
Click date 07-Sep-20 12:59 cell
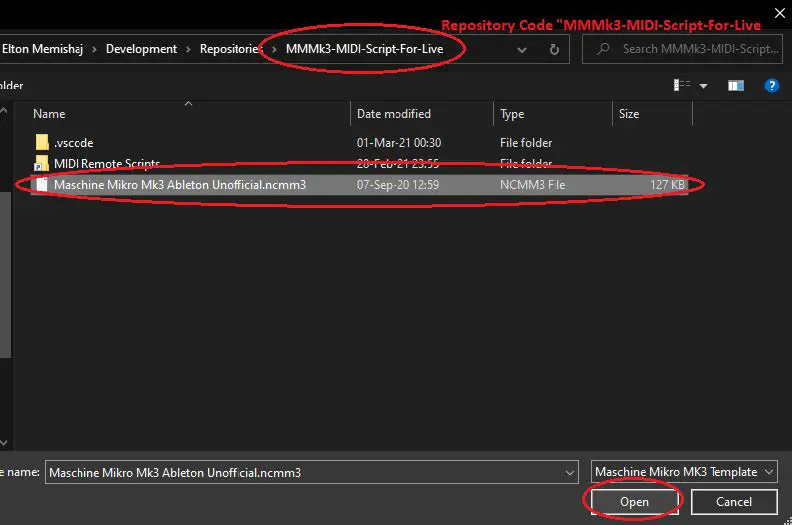398,185
